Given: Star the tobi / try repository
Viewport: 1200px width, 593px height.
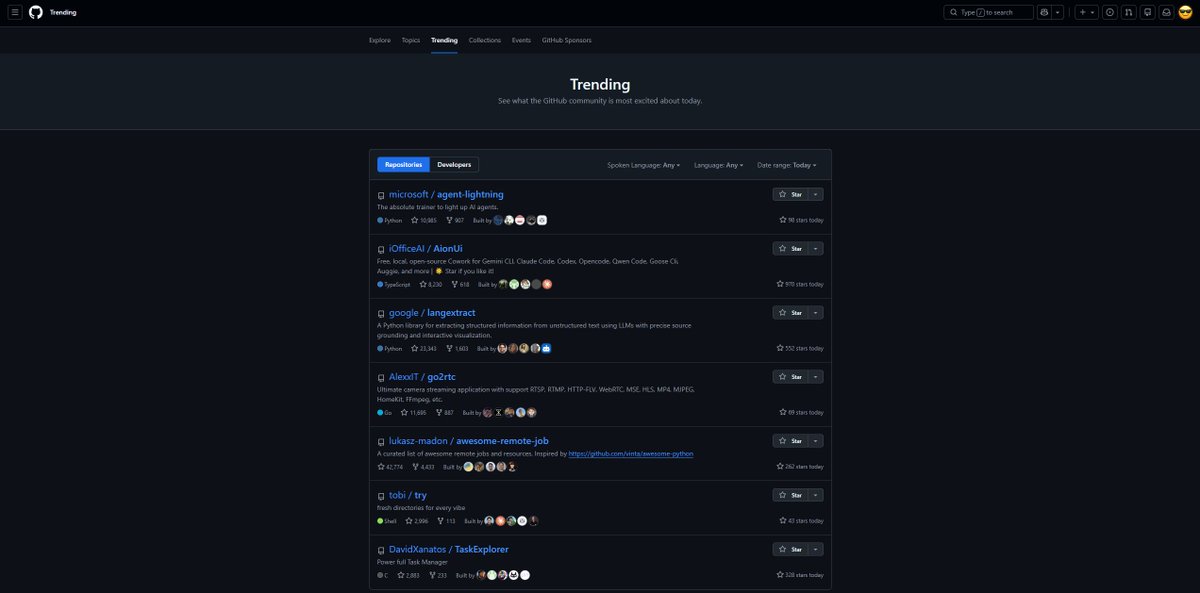Looking at the screenshot, I should pos(790,494).
